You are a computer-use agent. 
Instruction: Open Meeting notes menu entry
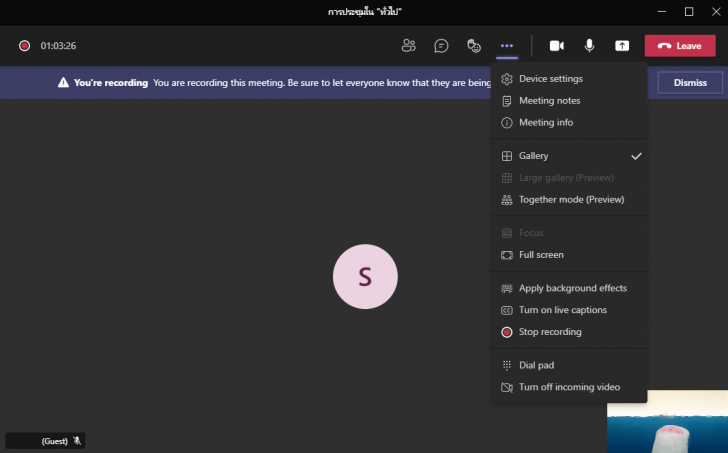[569, 100]
